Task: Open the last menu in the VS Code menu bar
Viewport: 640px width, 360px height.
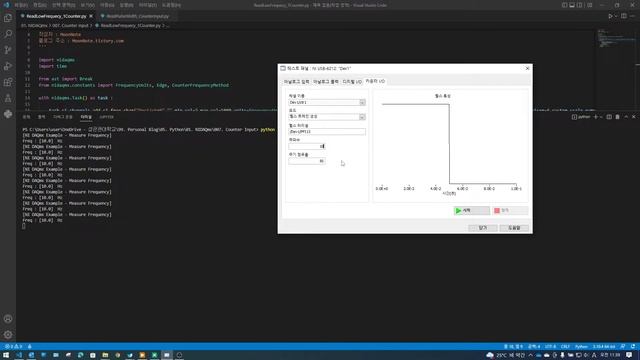Action: point(171,5)
